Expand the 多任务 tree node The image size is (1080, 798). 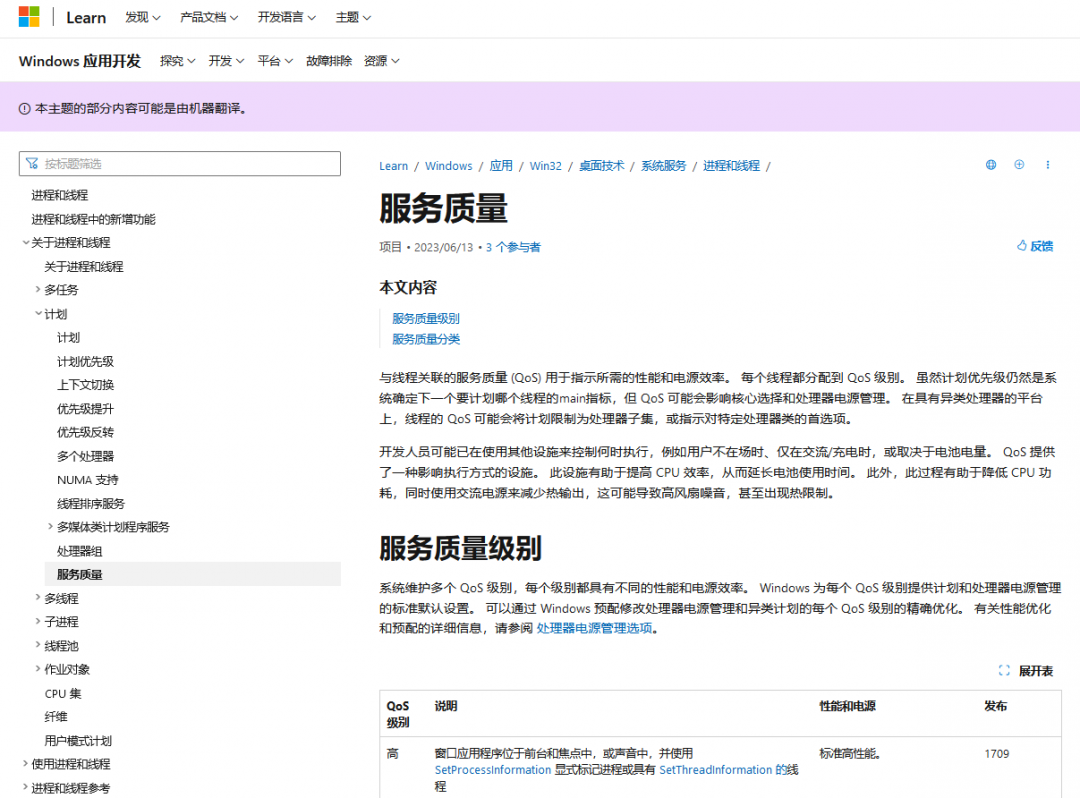point(38,290)
